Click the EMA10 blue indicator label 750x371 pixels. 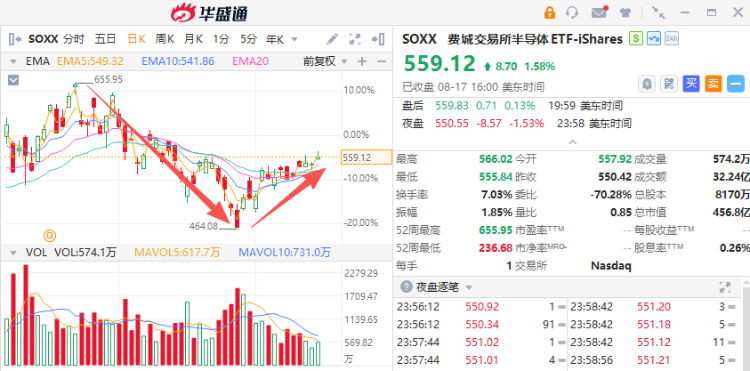pyautogui.click(x=178, y=61)
